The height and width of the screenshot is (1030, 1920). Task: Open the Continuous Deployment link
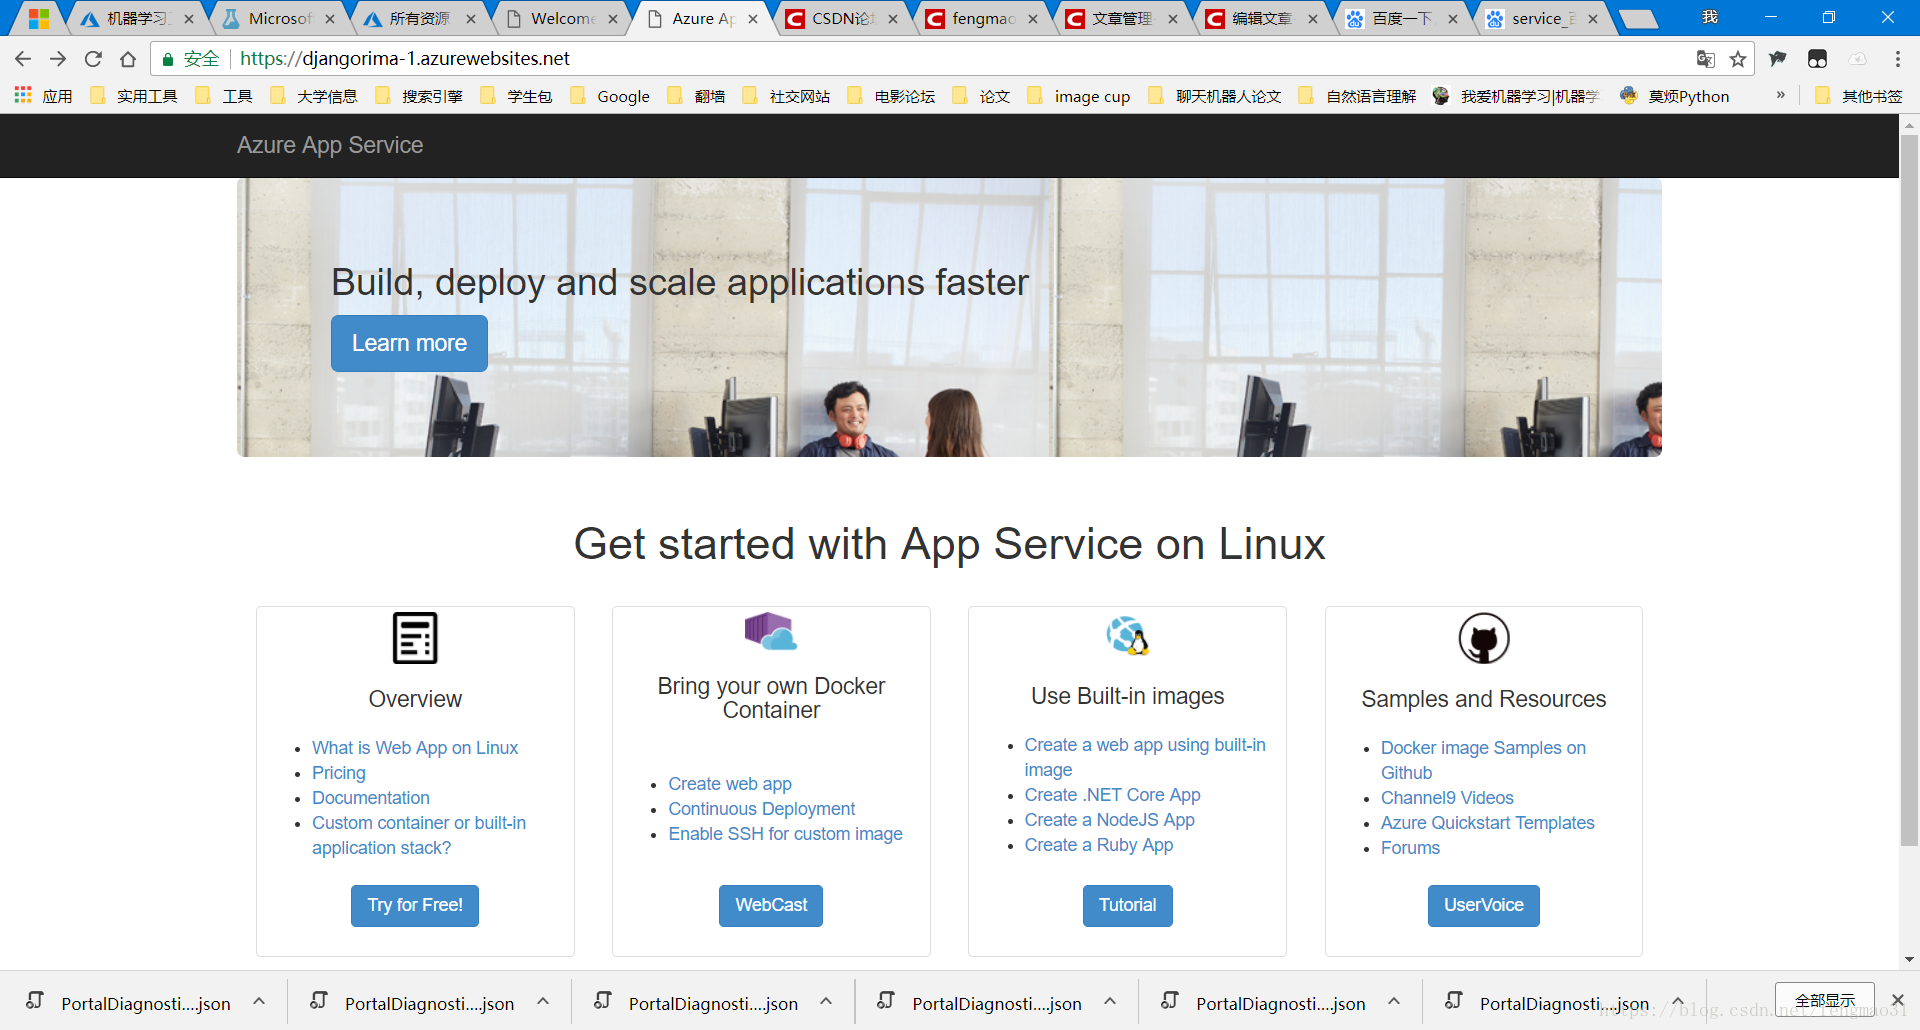pyautogui.click(x=762, y=809)
